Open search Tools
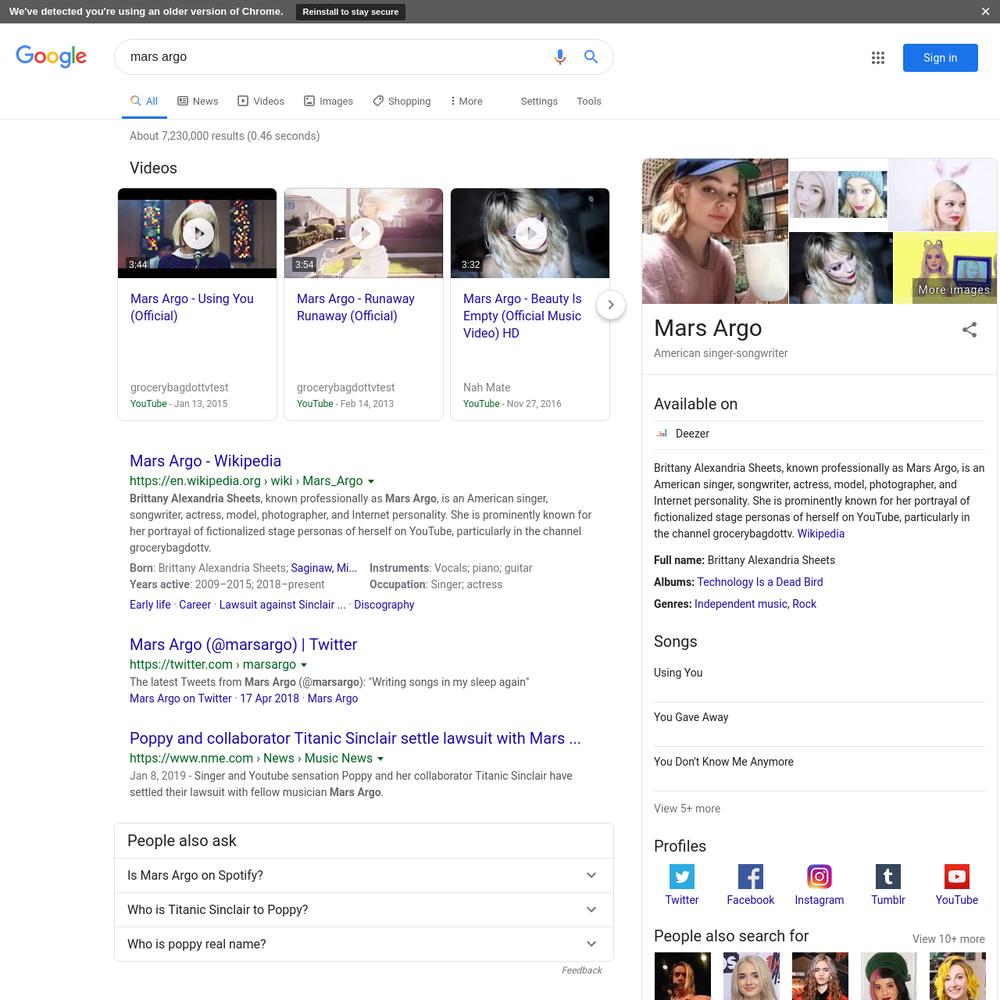 (589, 101)
